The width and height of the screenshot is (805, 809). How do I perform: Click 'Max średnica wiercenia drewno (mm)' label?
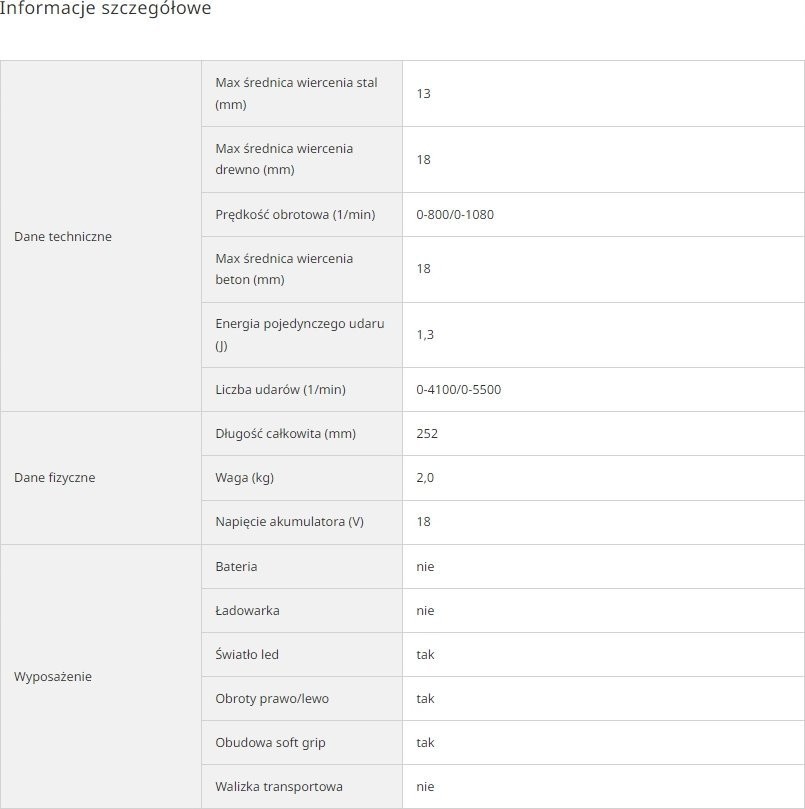tap(284, 159)
